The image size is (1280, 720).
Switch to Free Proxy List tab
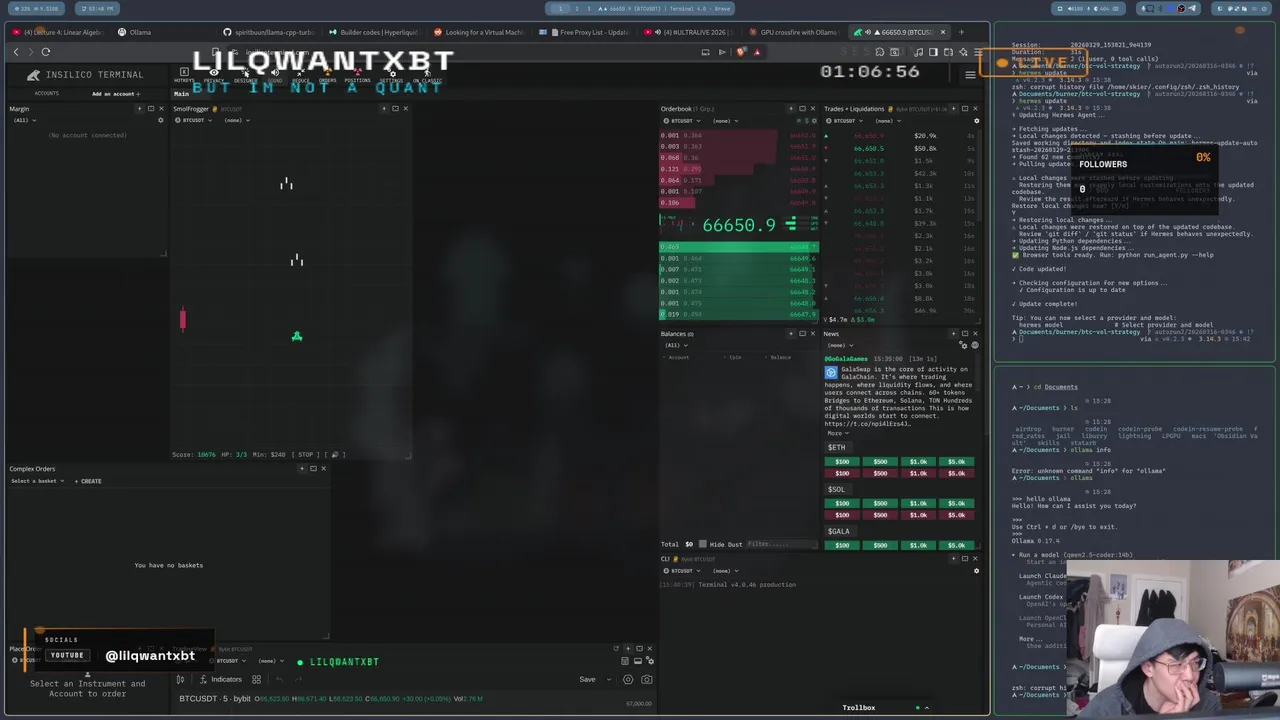(583, 32)
